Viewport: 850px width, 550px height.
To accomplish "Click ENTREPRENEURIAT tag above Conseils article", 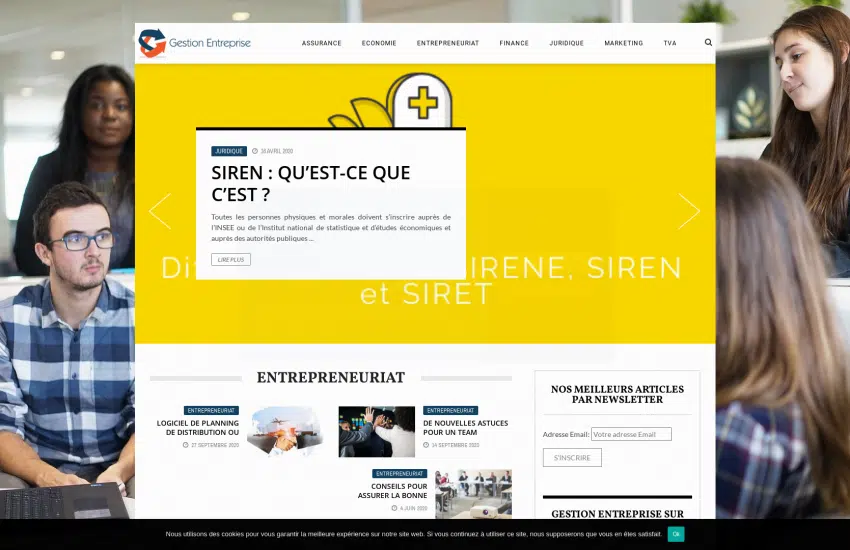I will coord(400,474).
